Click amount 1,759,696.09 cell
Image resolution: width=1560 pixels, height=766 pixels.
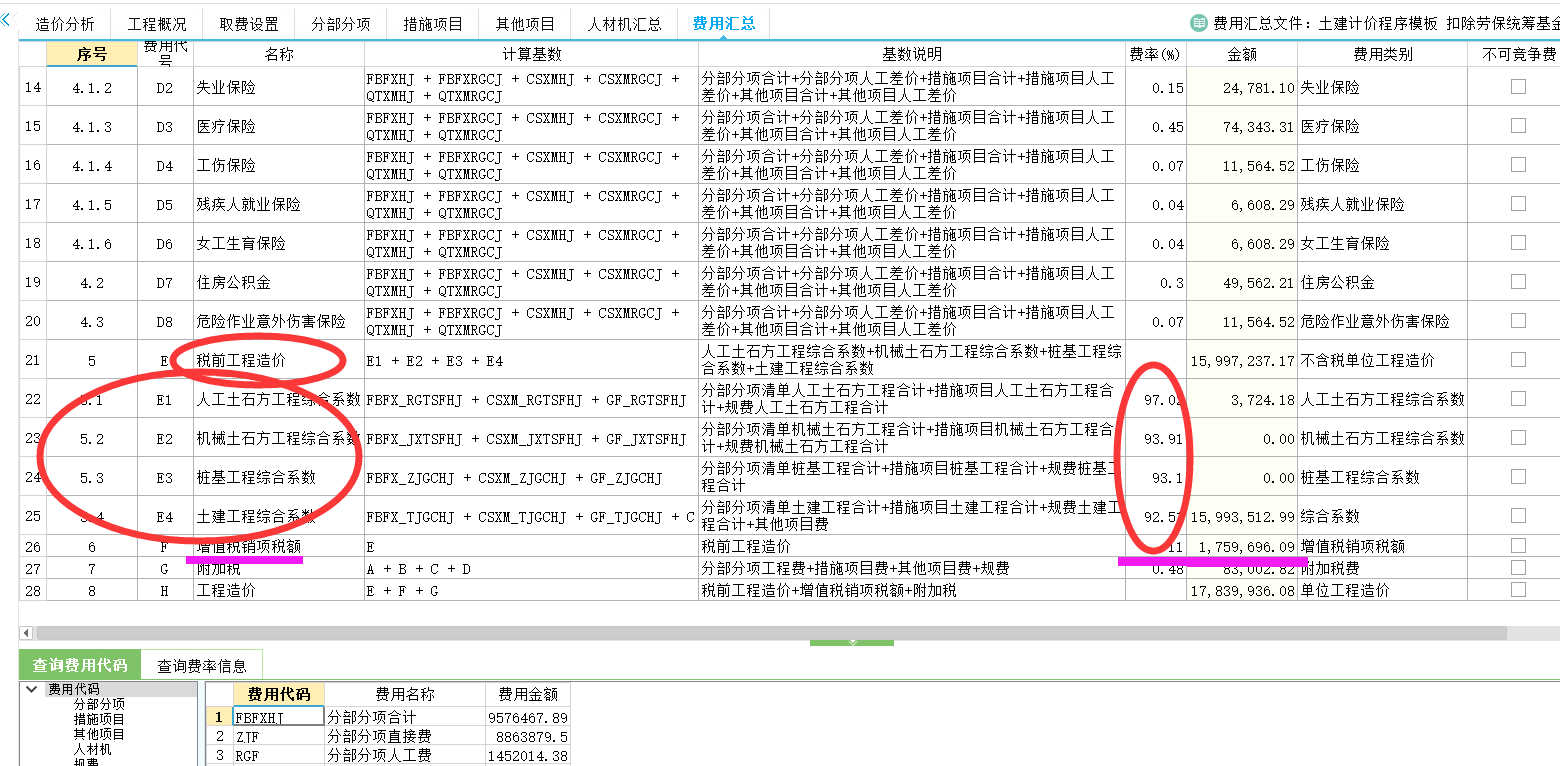tap(1242, 546)
